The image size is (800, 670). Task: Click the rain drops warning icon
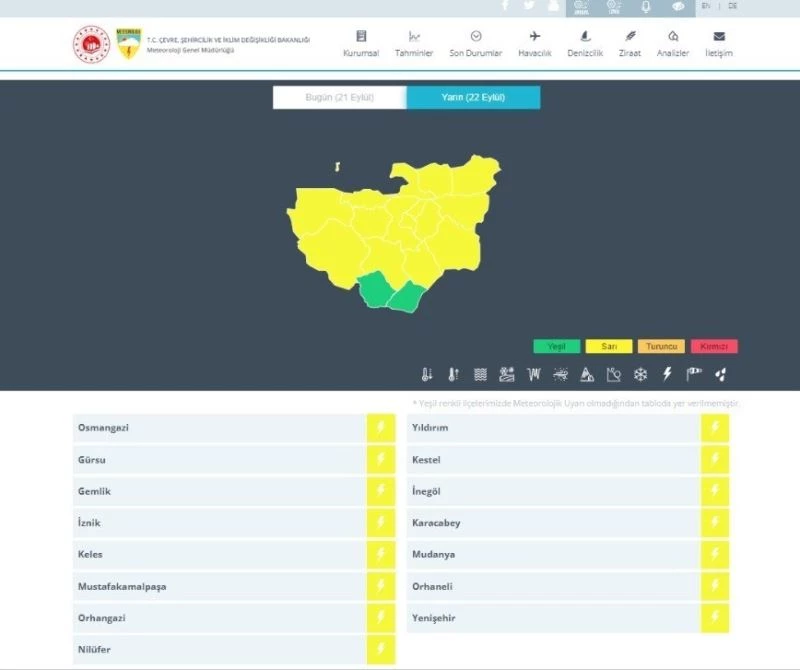[720, 375]
